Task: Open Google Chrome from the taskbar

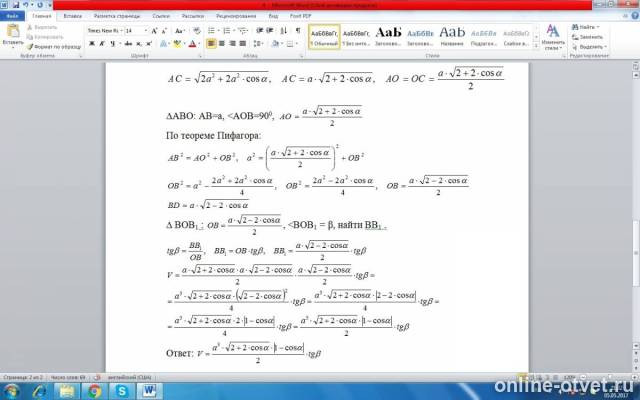Action: tap(94, 391)
